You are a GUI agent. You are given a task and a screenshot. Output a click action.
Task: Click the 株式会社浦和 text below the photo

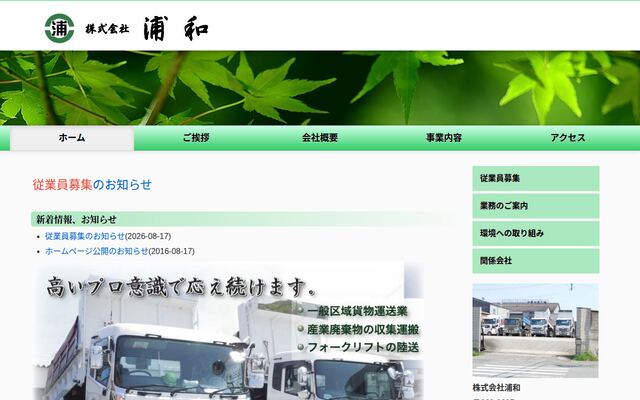coord(496,388)
